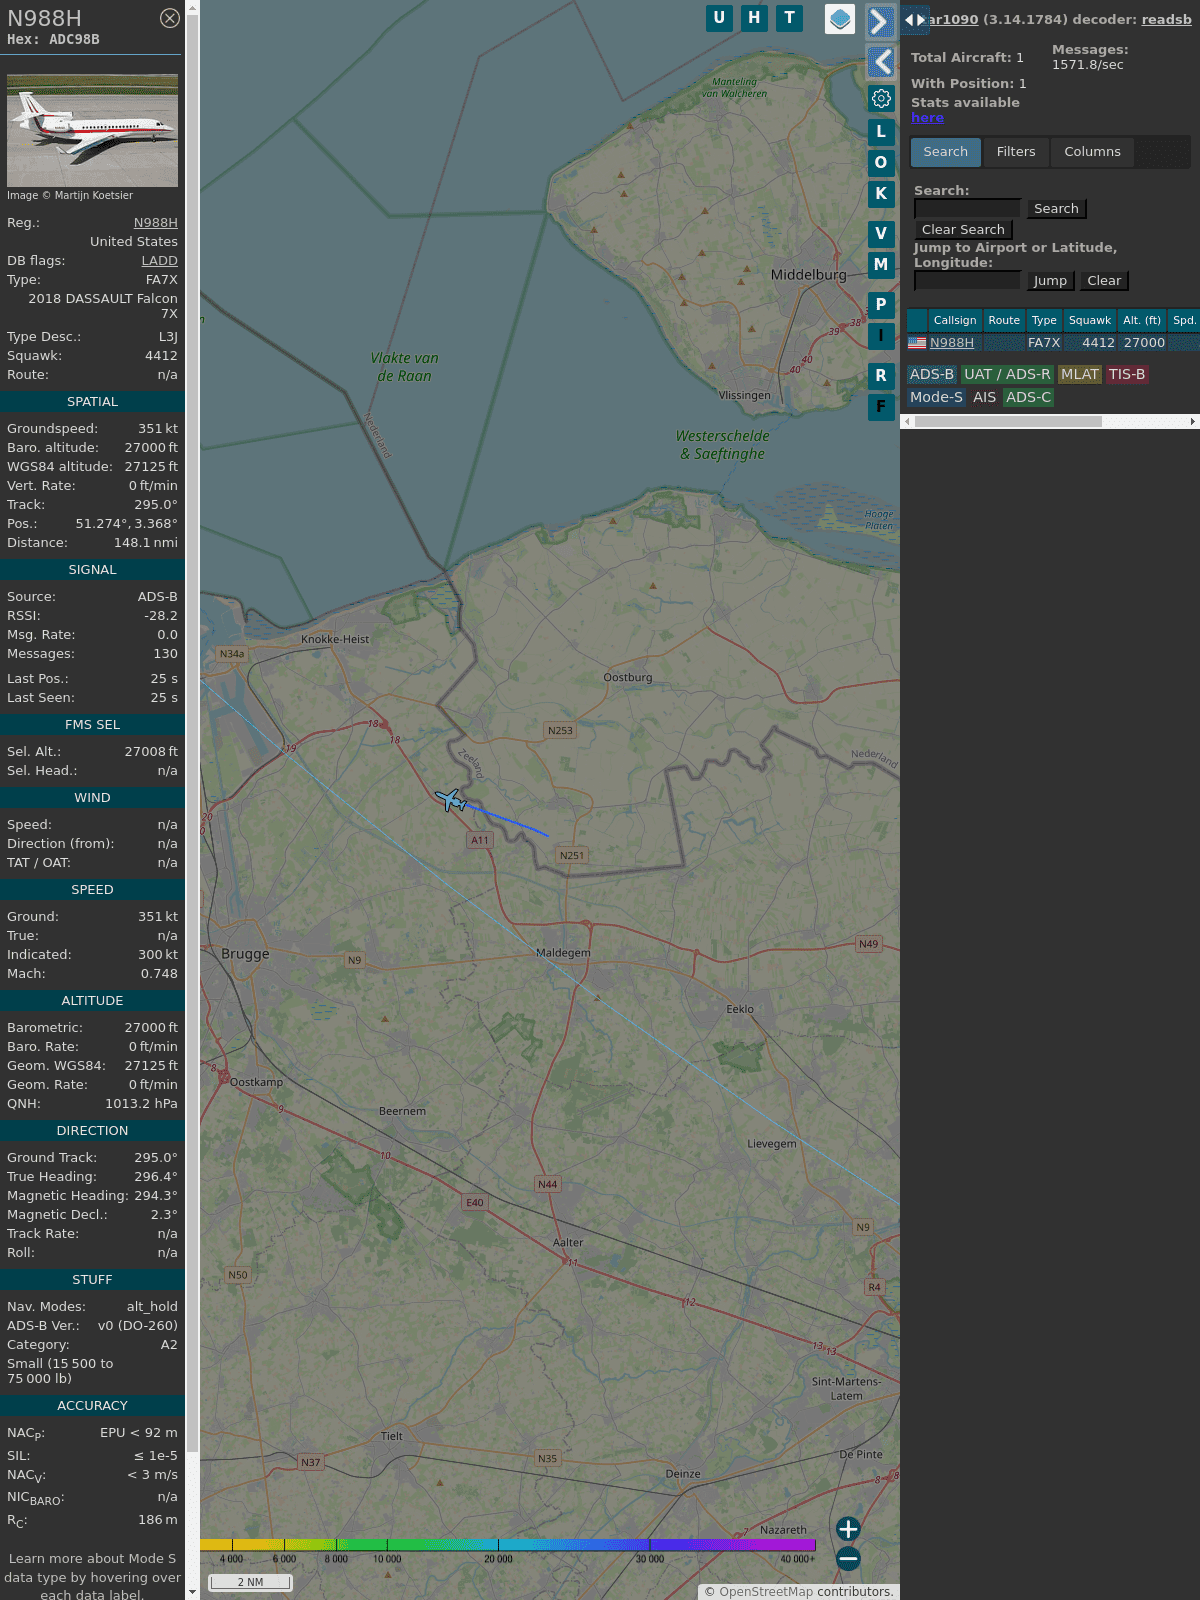Open the settings gear on the map
1200x1600 pixels.
(x=881, y=98)
